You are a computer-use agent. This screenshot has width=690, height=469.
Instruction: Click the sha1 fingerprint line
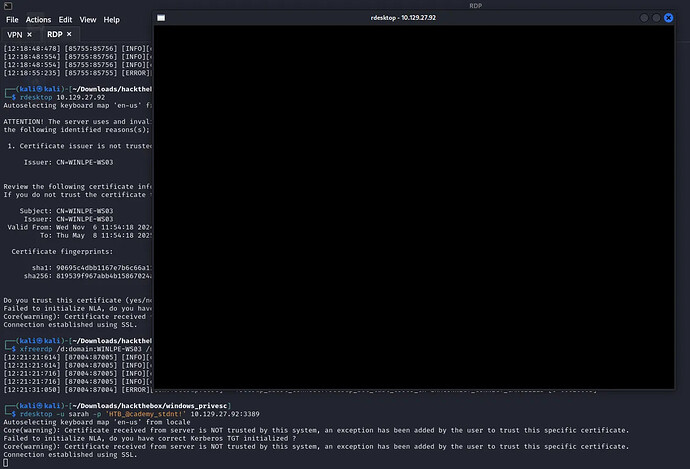(92, 267)
